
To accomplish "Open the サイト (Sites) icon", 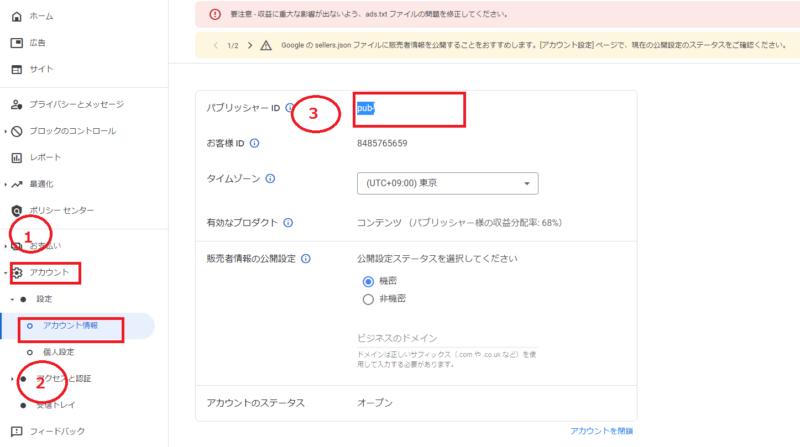I will point(16,69).
